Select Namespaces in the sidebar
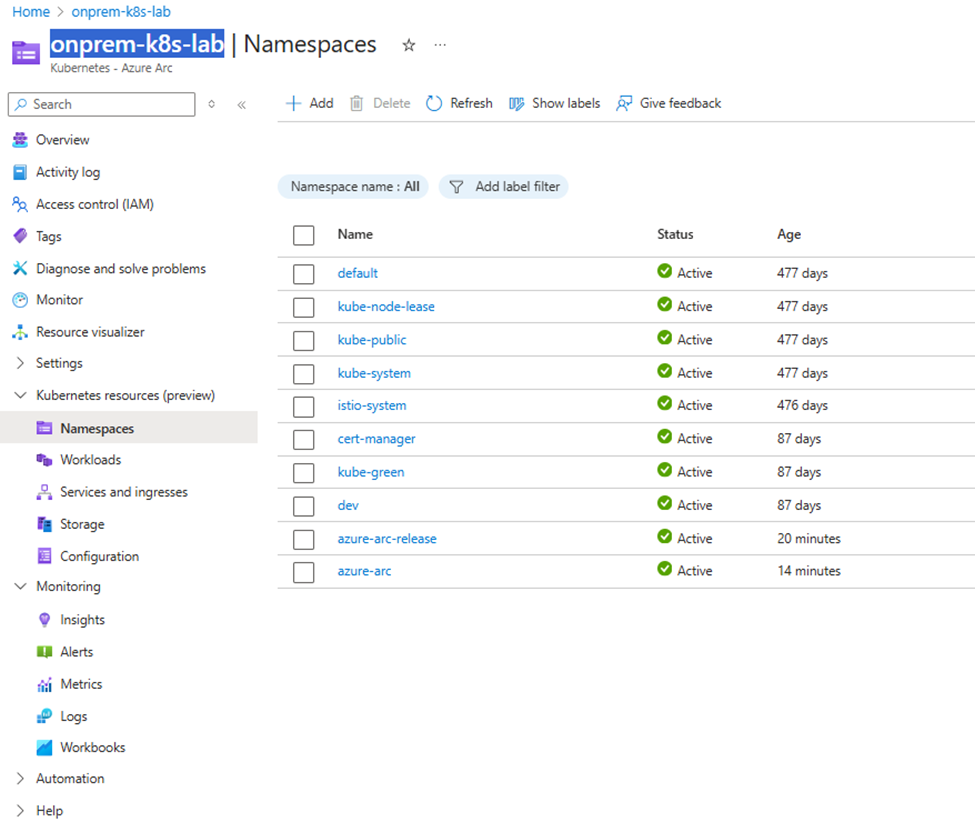 (129, 428)
